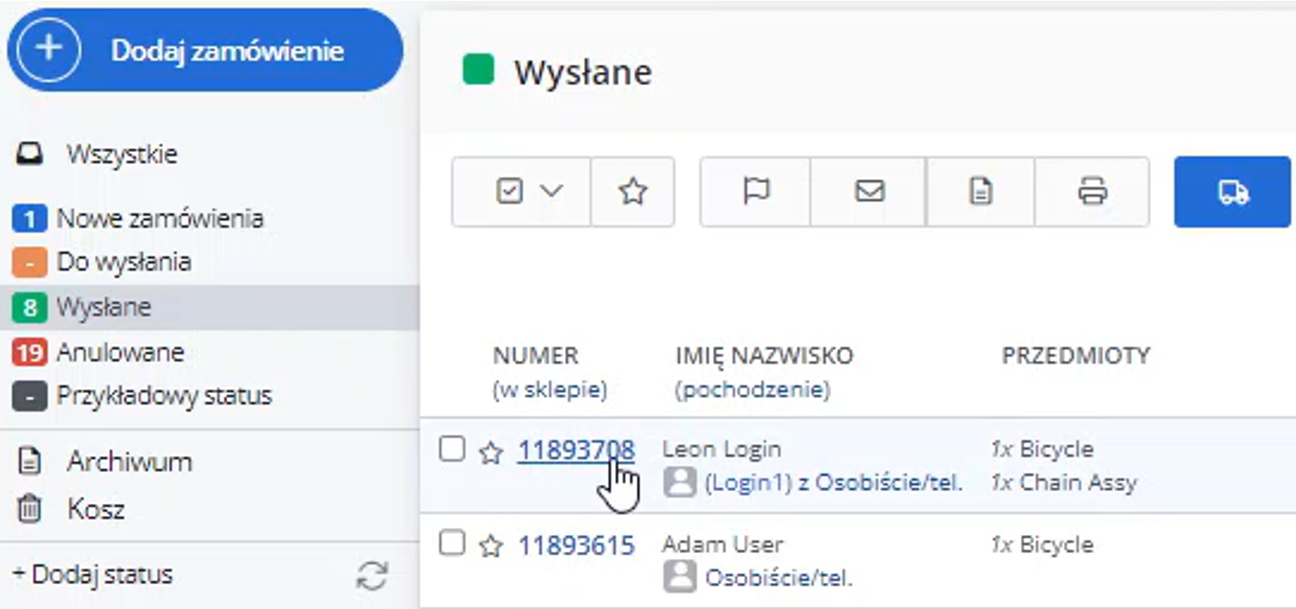Image resolution: width=1296 pixels, height=609 pixels.
Task: Star the order 11893708
Action: click(x=490, y=453)
